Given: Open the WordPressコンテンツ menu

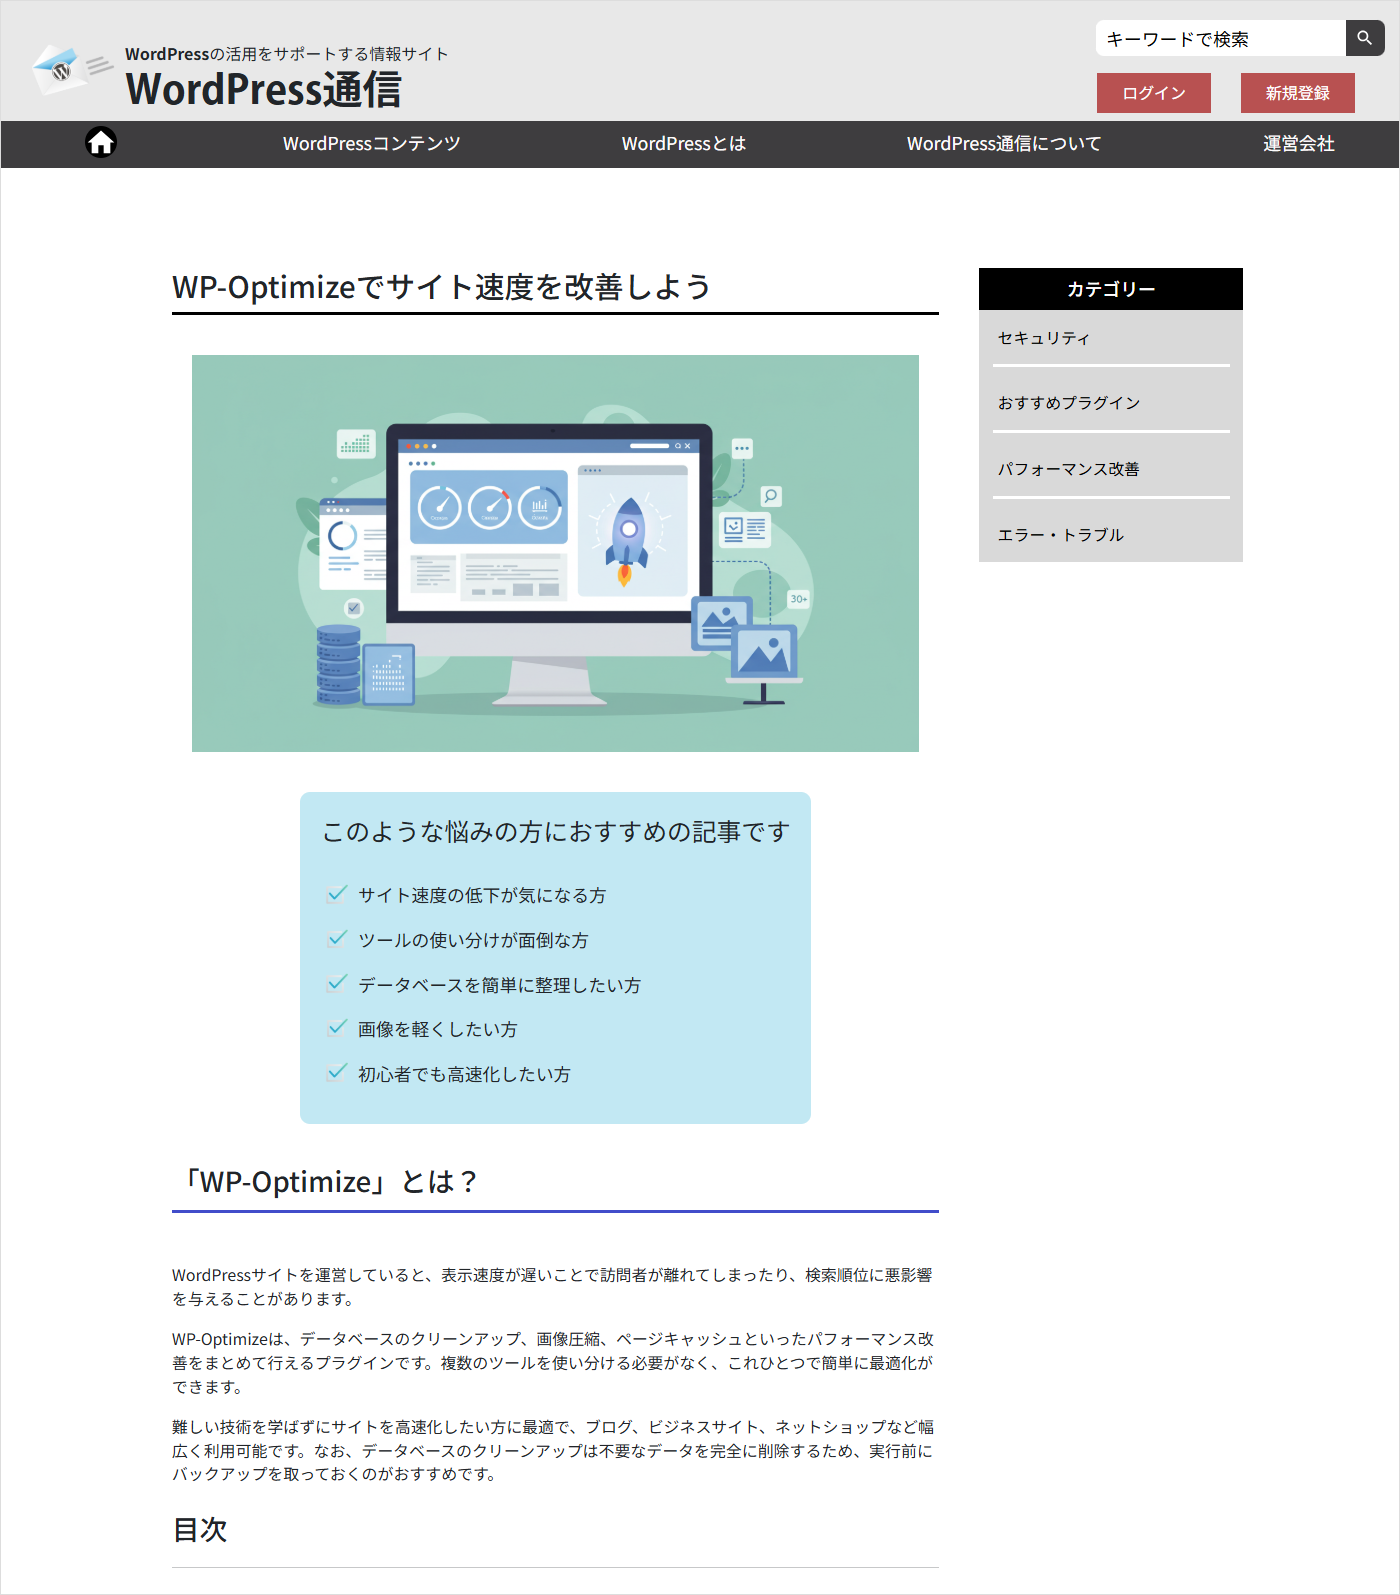Looking at the screenshot, I should 371,144.
